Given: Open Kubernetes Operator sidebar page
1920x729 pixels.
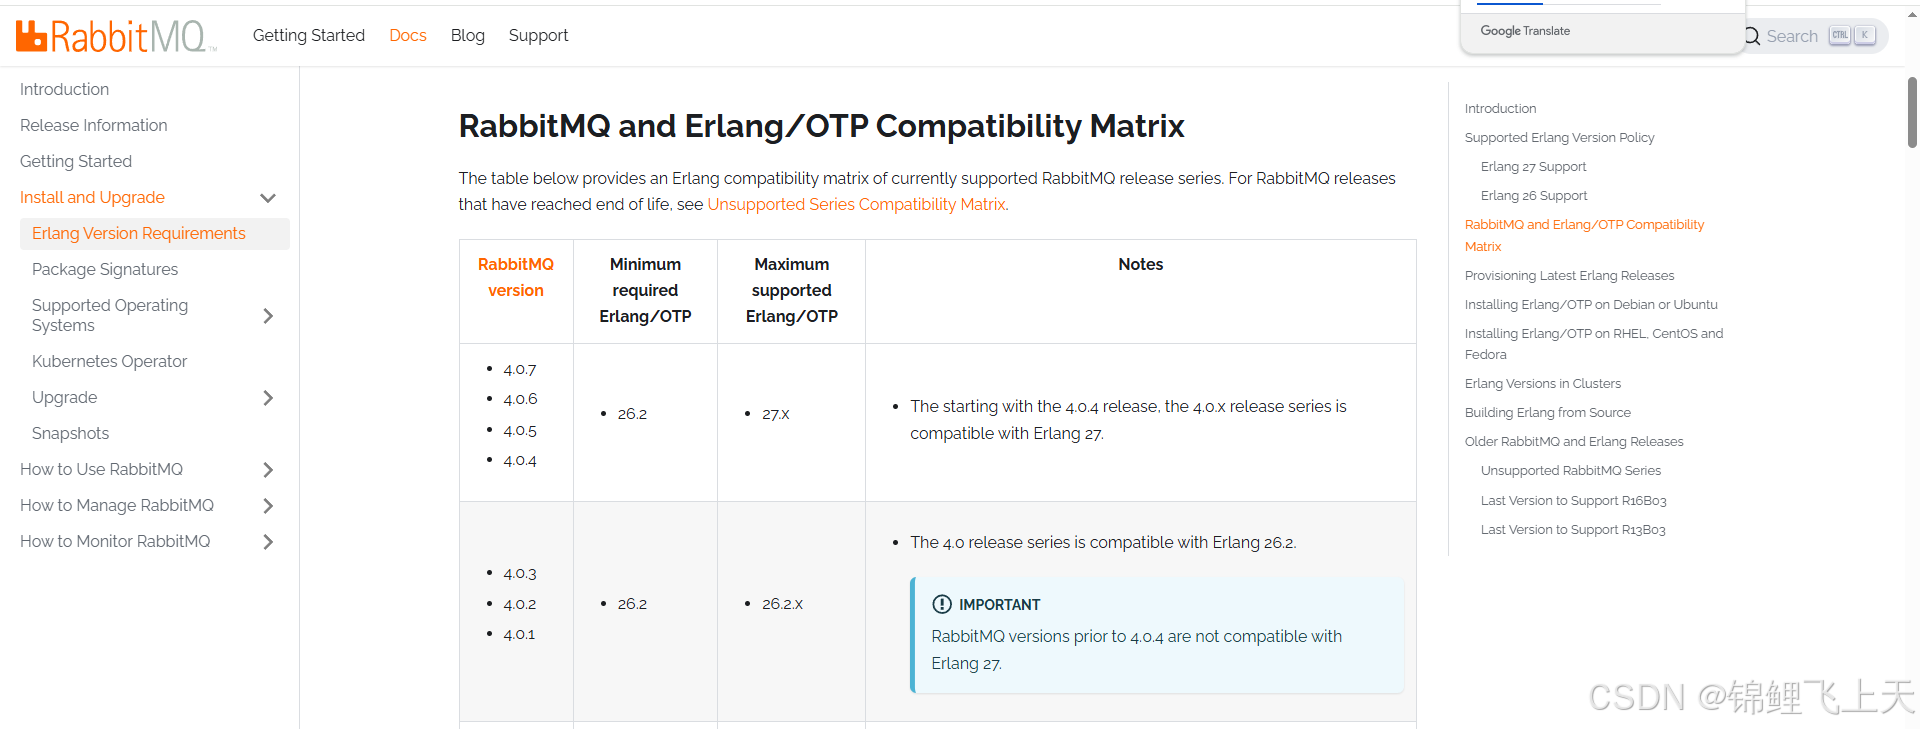Looking at the screenshot, I should coord(109,361).
